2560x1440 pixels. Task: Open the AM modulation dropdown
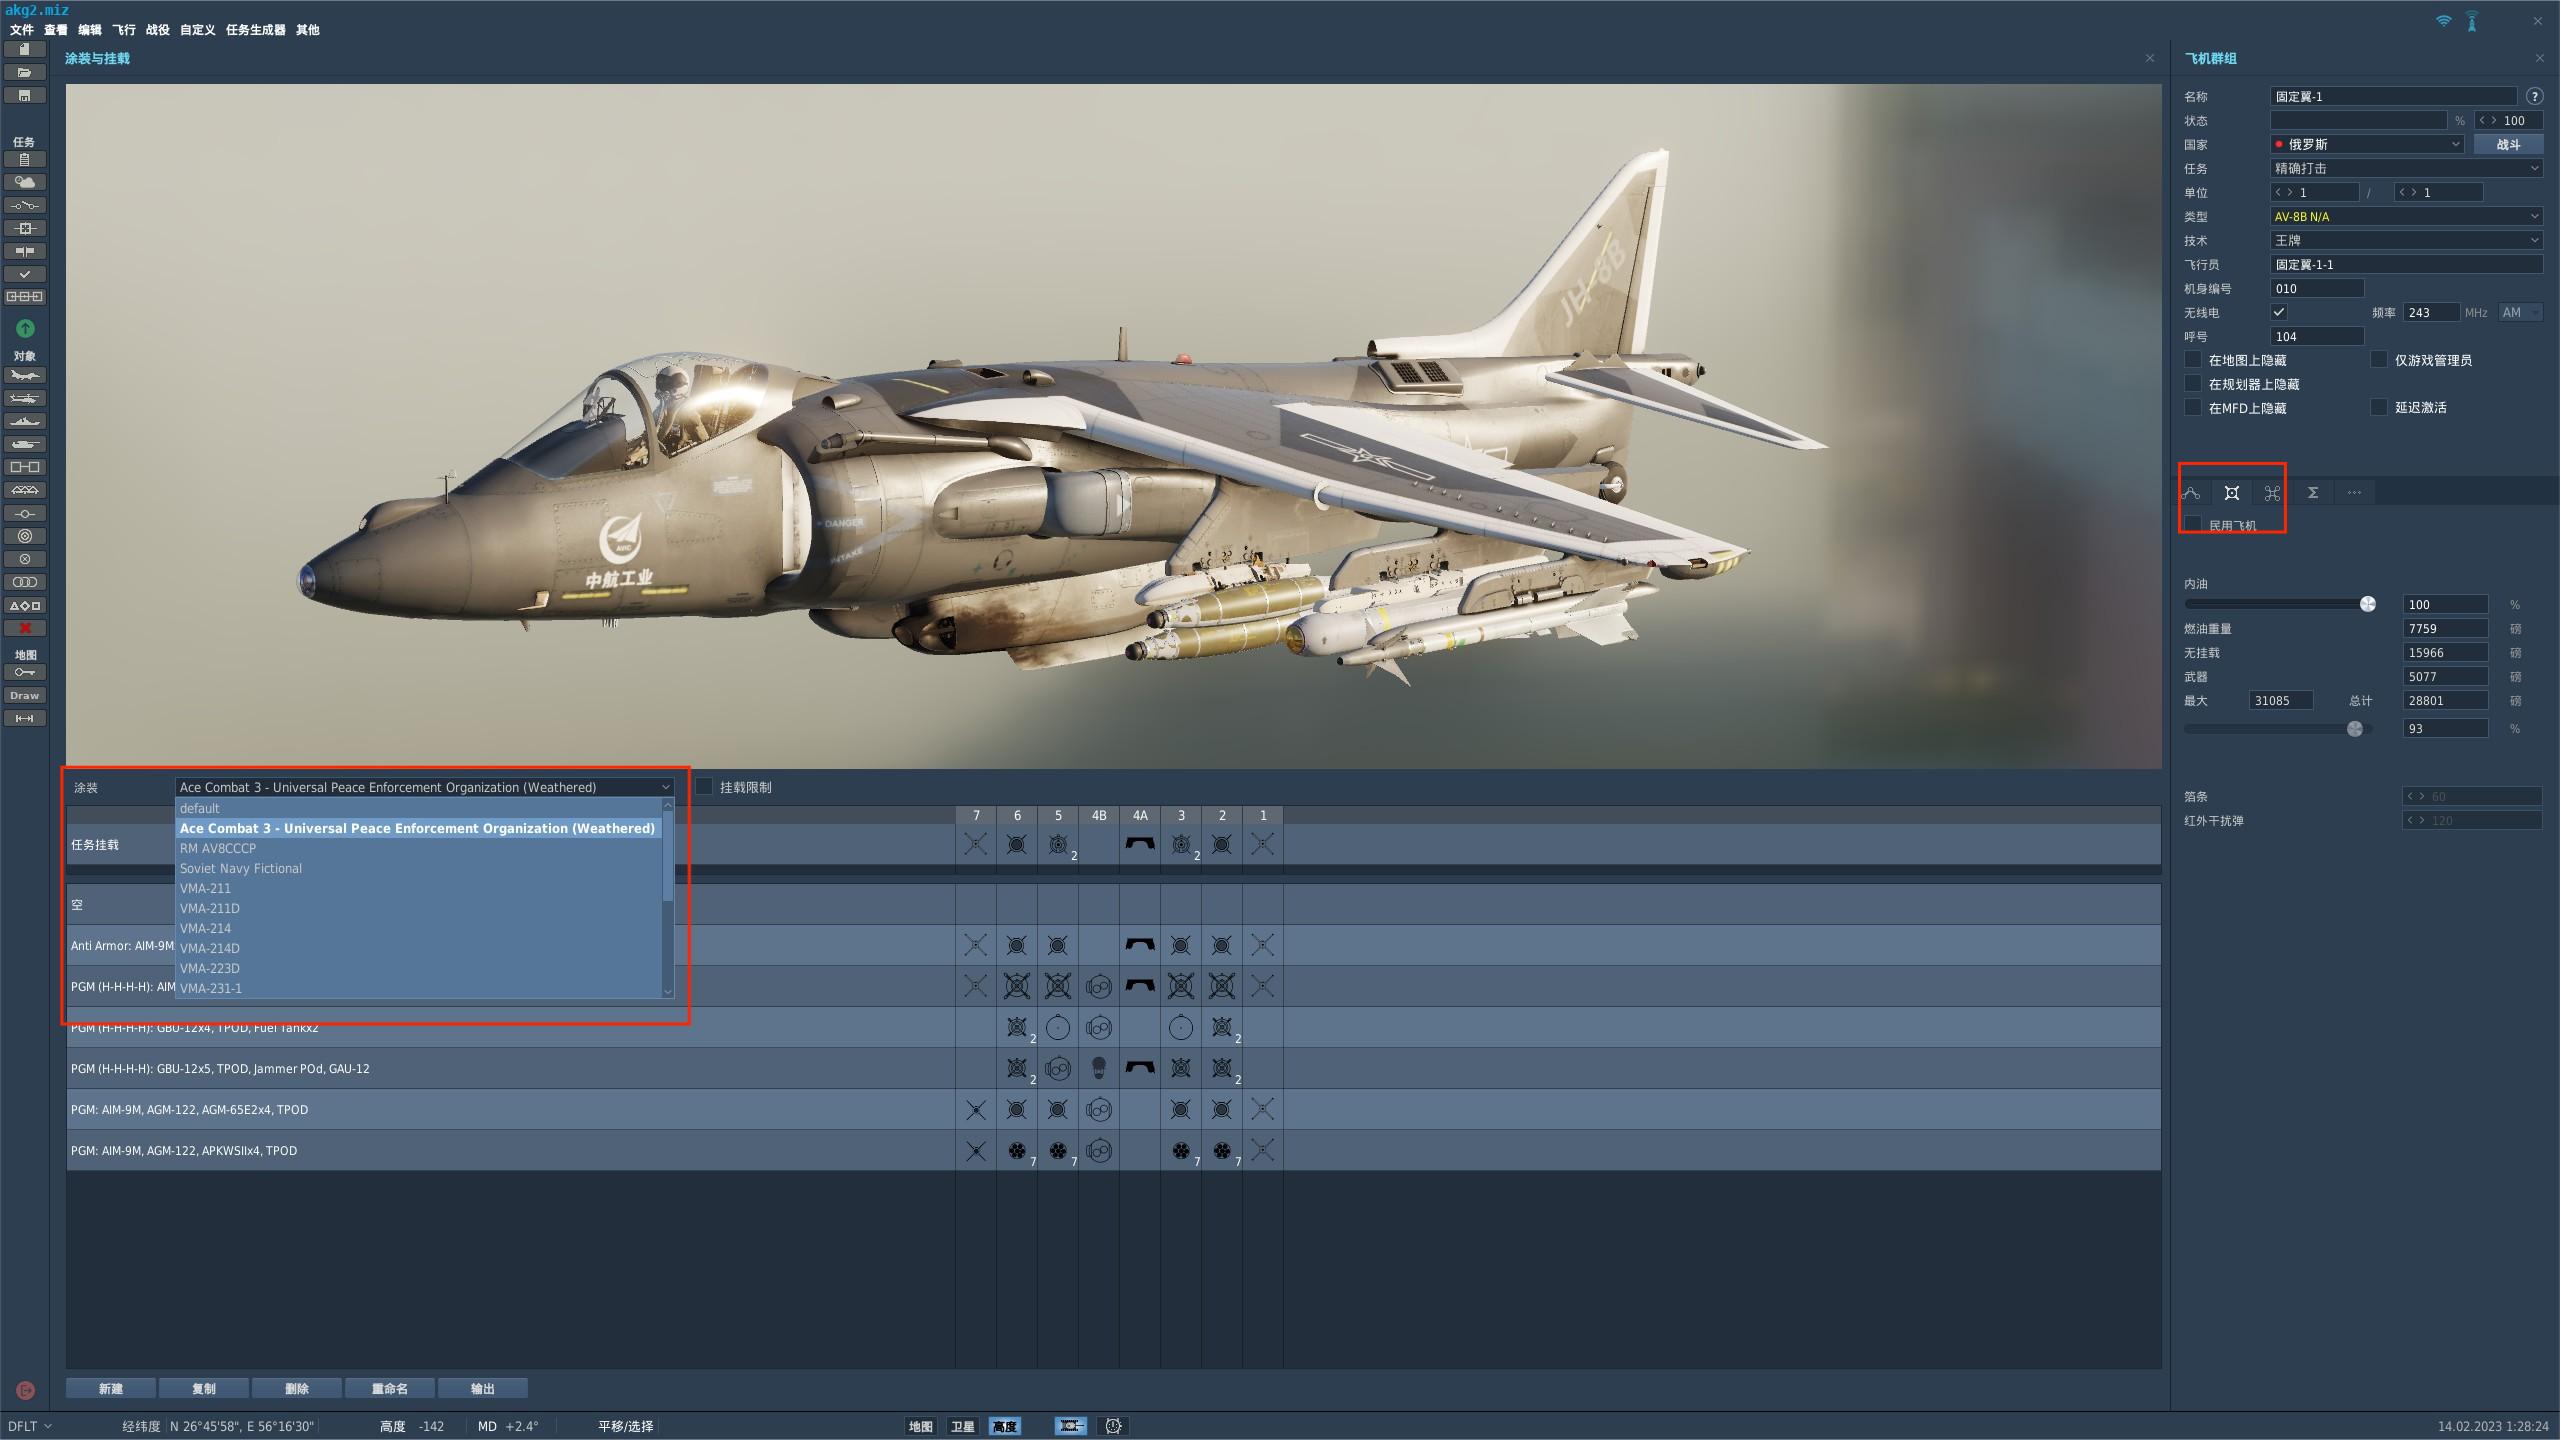[2520, 312]
